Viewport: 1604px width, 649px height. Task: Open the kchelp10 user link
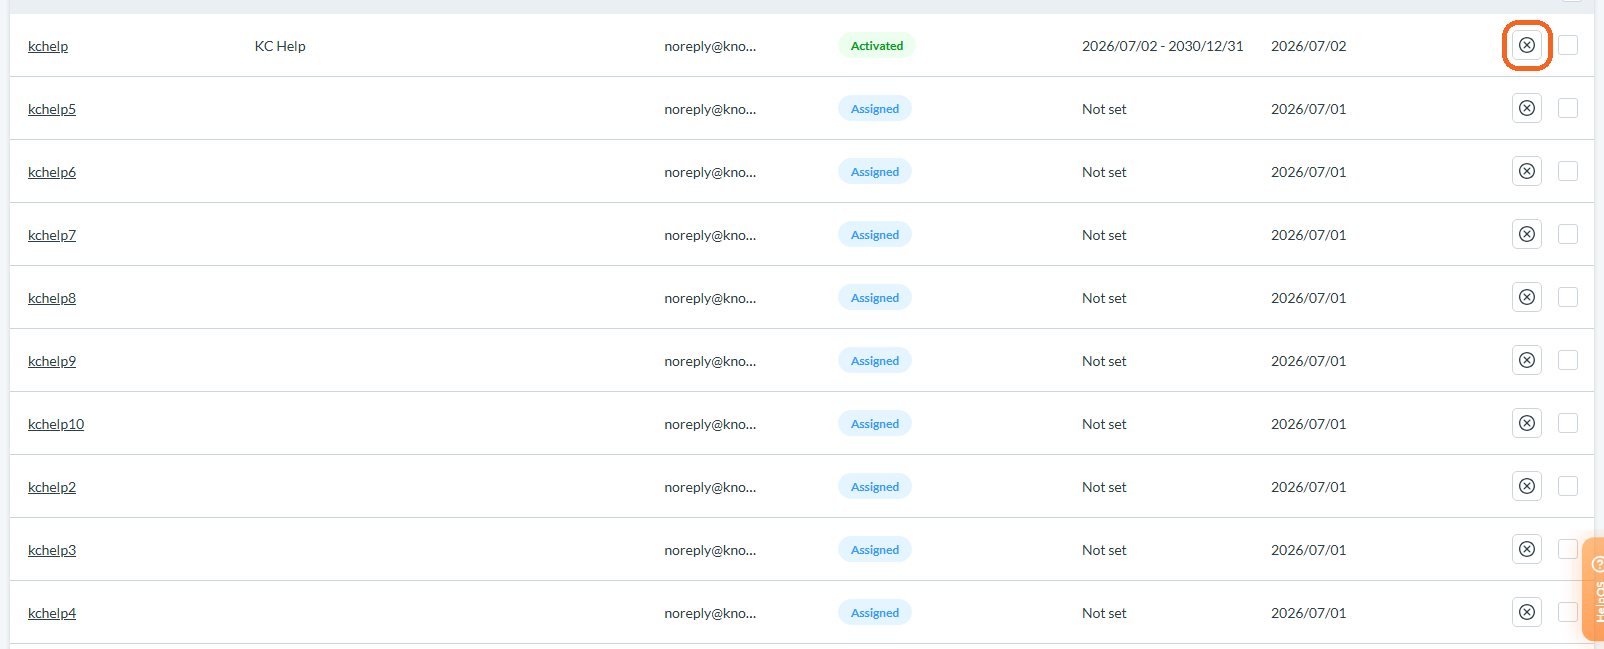(x=56, y=424)
